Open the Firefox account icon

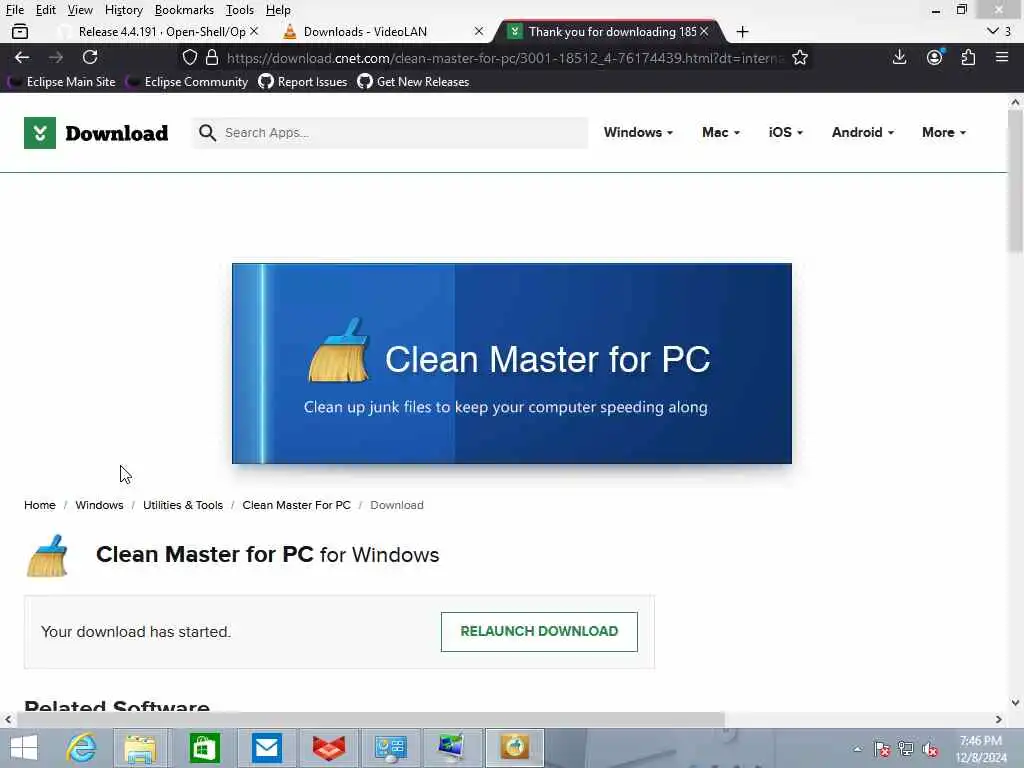(935, 57)
